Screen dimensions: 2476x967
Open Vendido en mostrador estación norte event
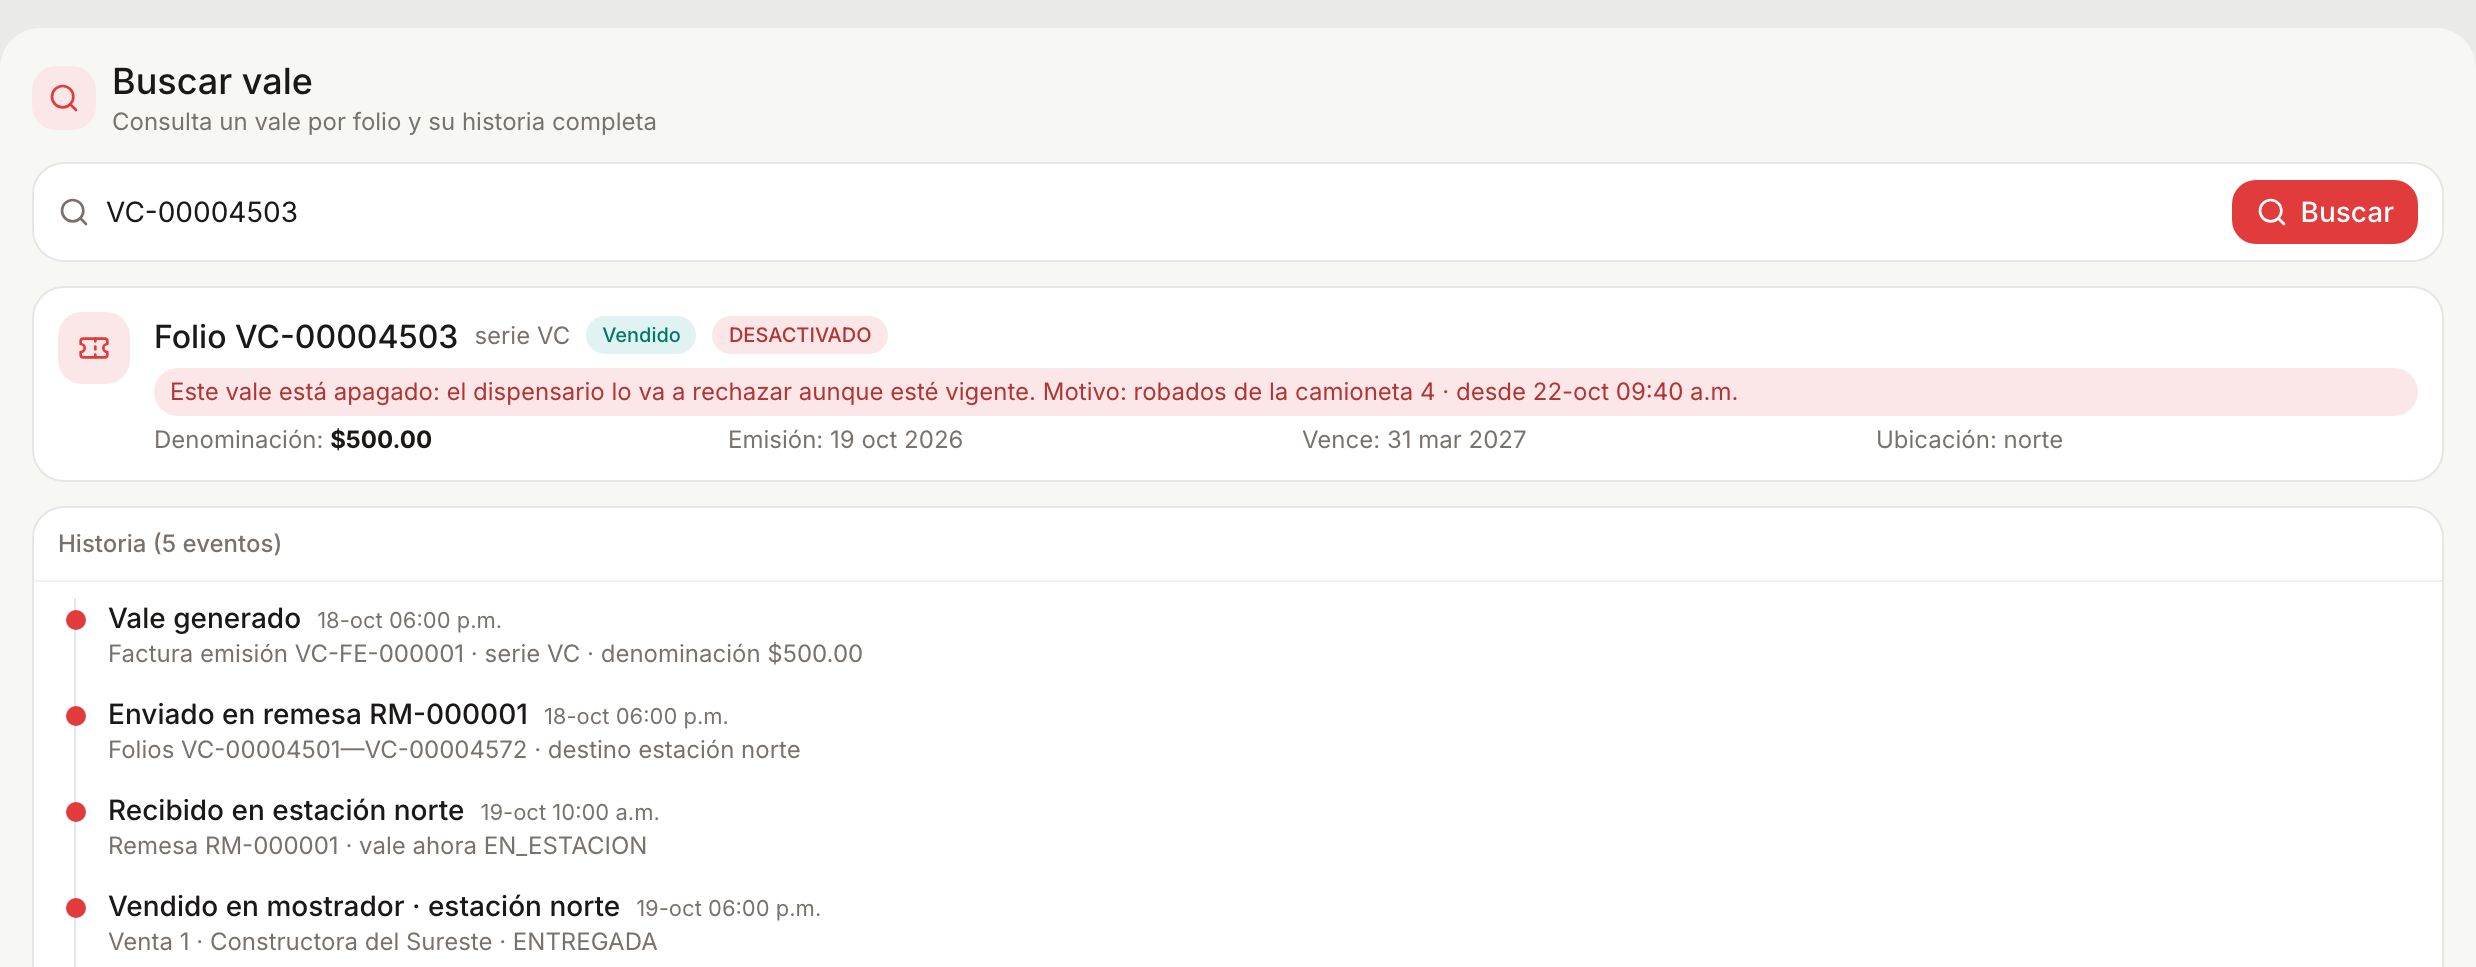click(x=364, y=907)
